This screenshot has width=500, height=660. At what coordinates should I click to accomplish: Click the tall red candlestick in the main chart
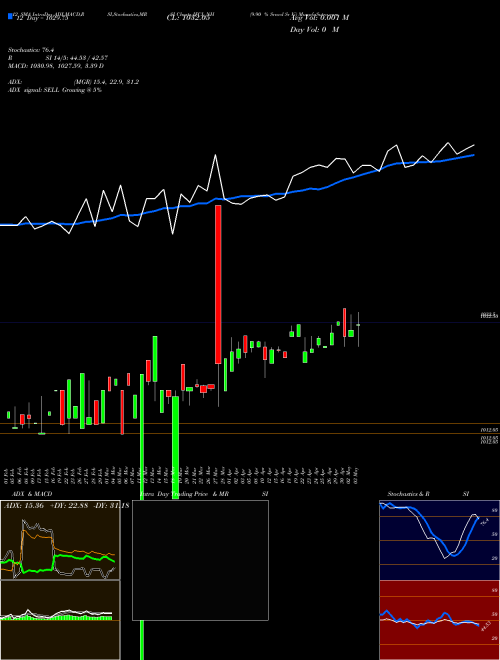pos(218,284)
